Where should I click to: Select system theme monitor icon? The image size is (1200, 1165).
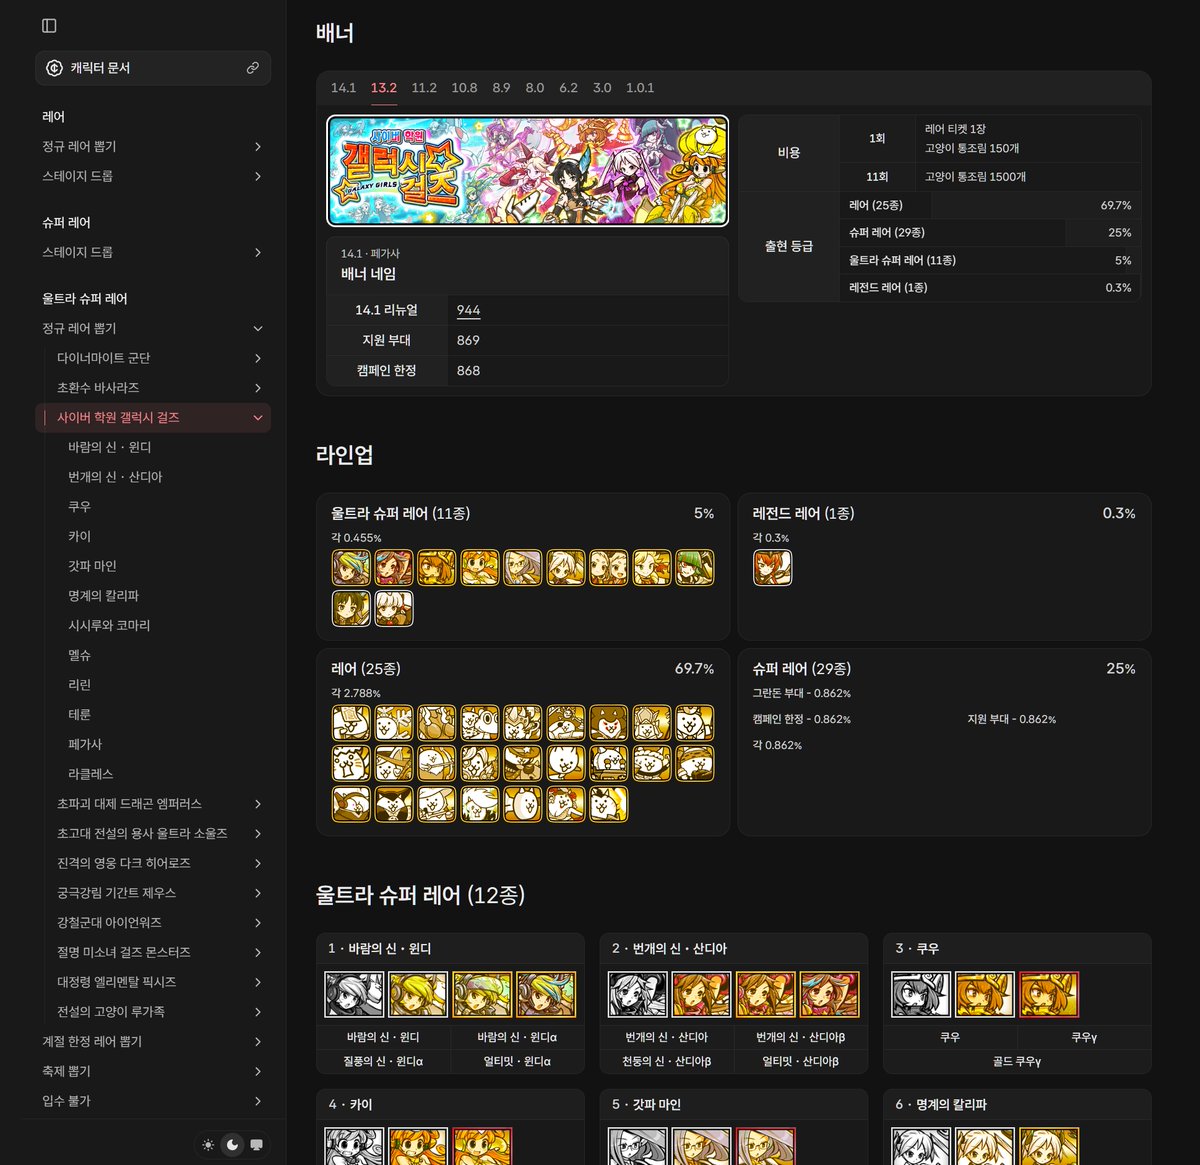click(257, 1145)
